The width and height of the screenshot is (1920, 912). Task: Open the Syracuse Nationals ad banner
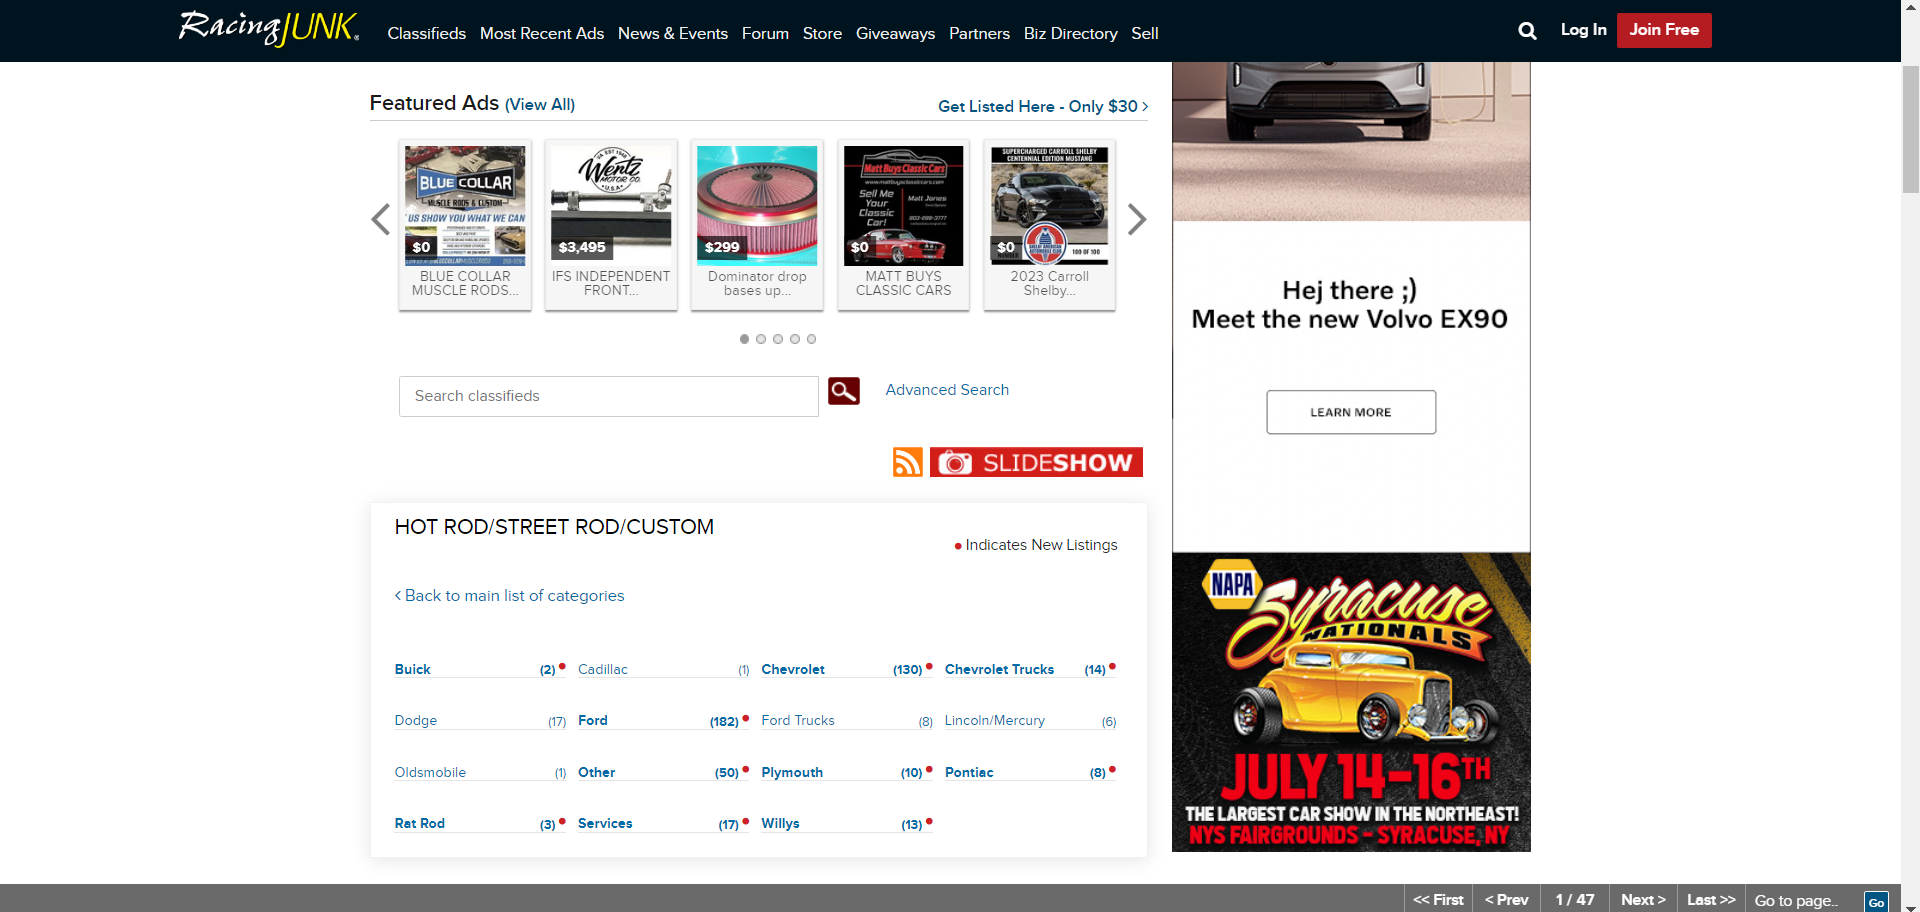[1351, 702]
